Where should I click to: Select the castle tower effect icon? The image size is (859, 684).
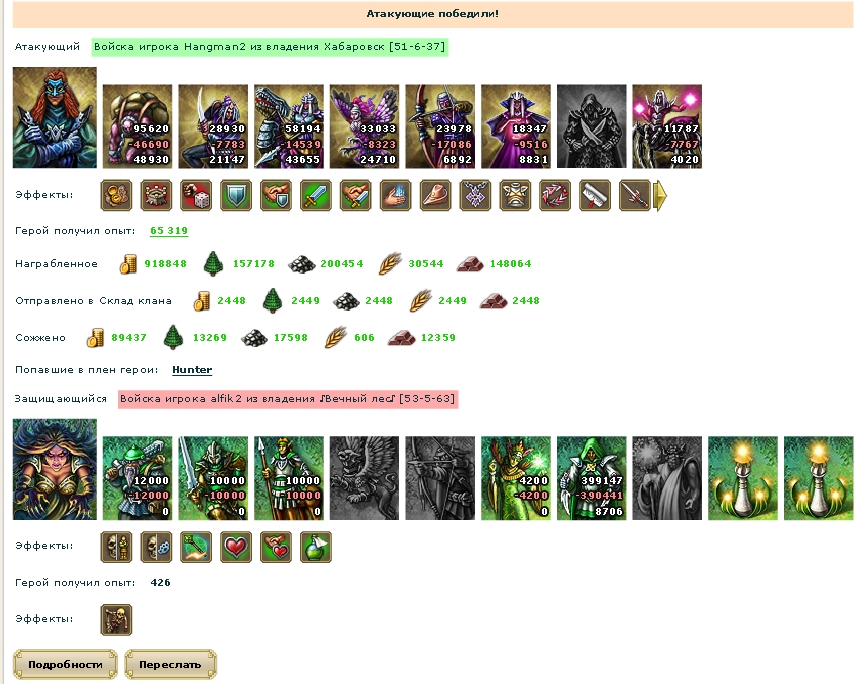coord(156,195)
